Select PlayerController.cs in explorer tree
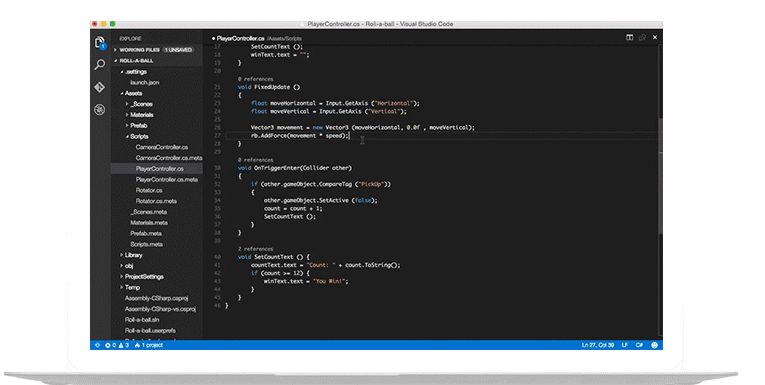This screenshot has width=765, height=385. click(x=157, y=168)
